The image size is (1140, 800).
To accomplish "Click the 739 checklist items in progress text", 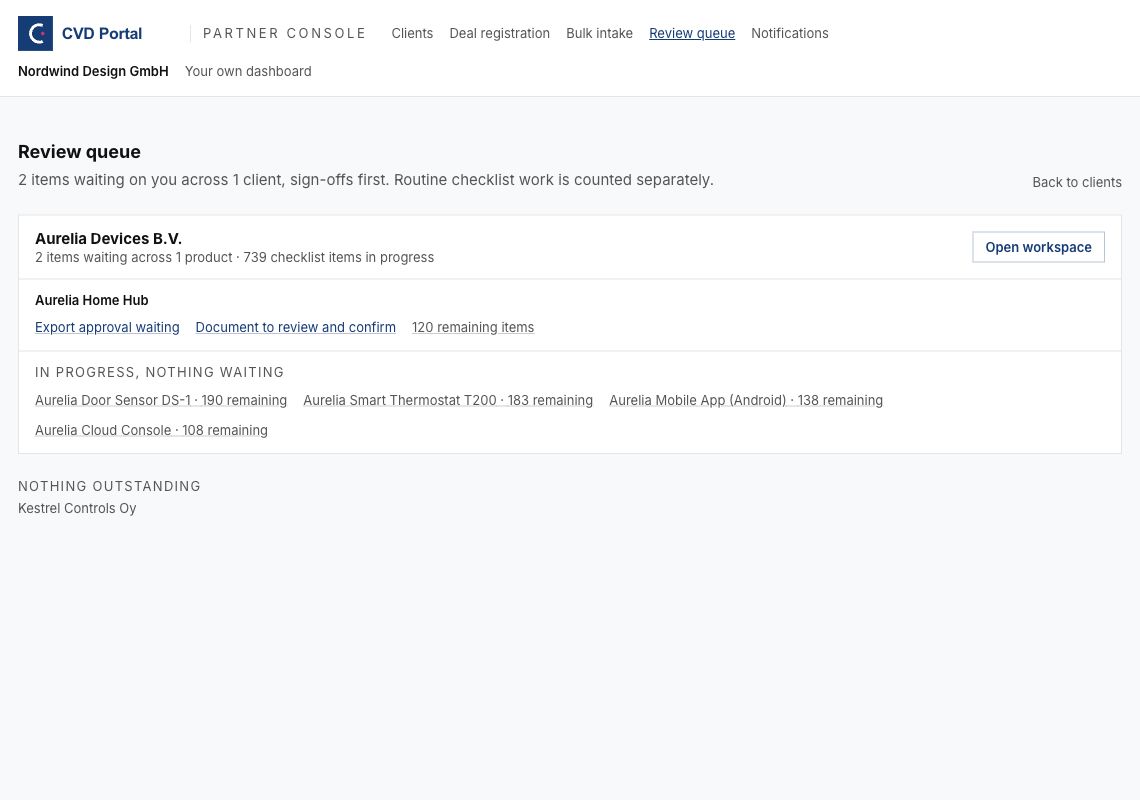I will (x=339, y=257).
